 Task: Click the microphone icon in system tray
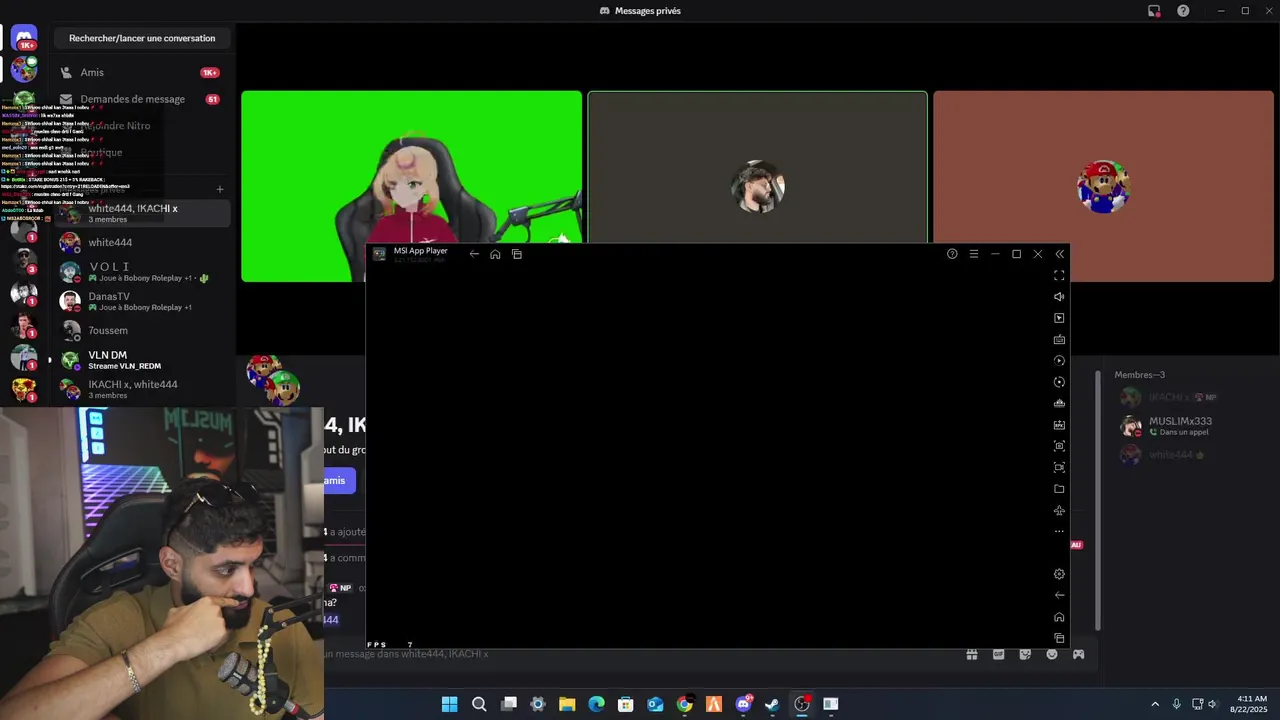pyautogui.click(x=1176, y=704)
